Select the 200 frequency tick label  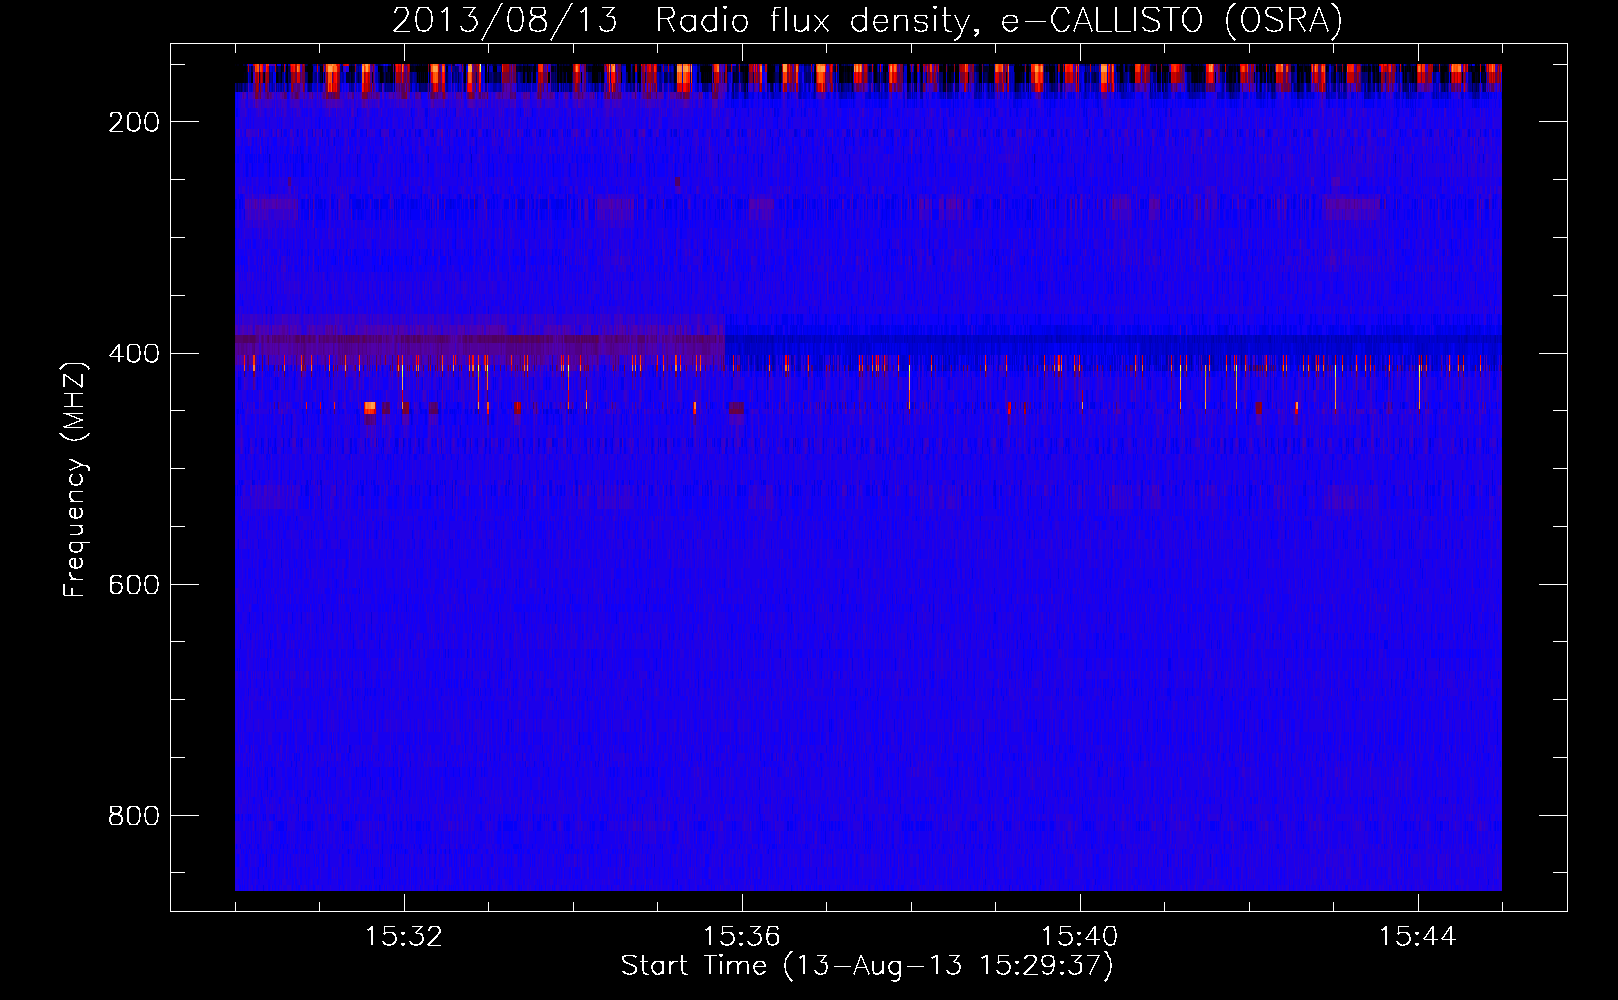(134, 122)
